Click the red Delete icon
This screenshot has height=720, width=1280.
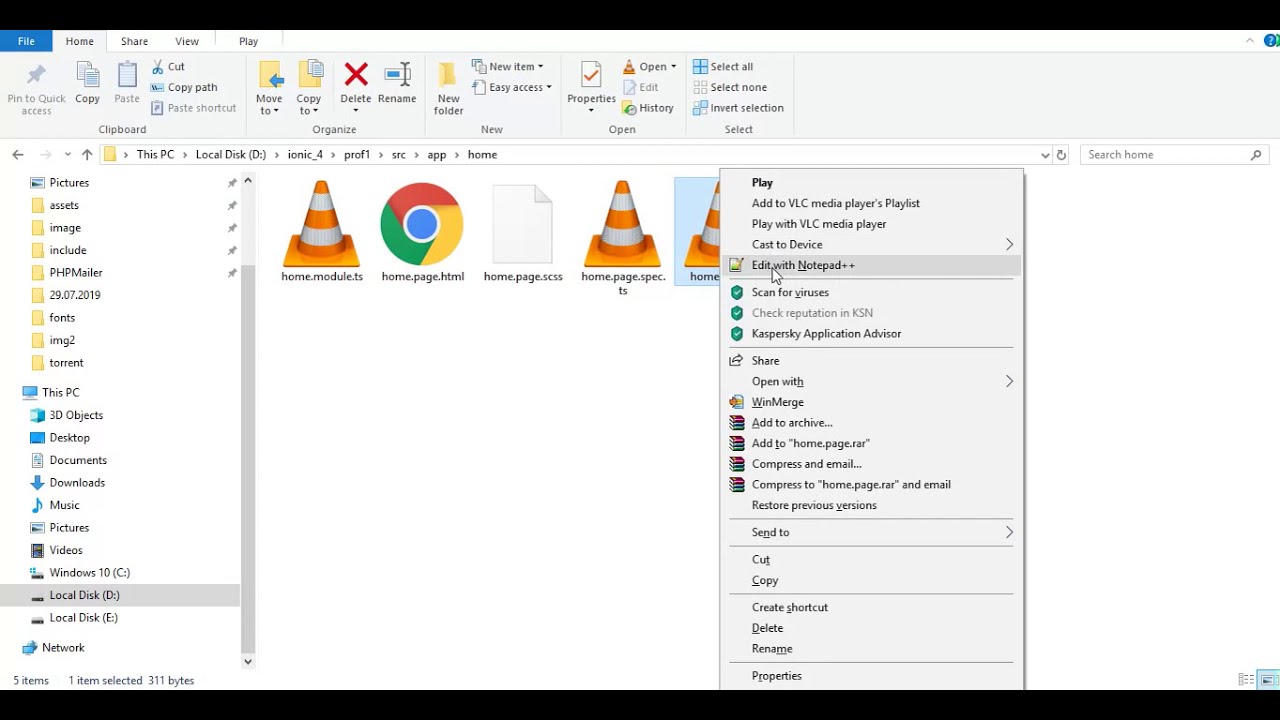pos(356,75)
